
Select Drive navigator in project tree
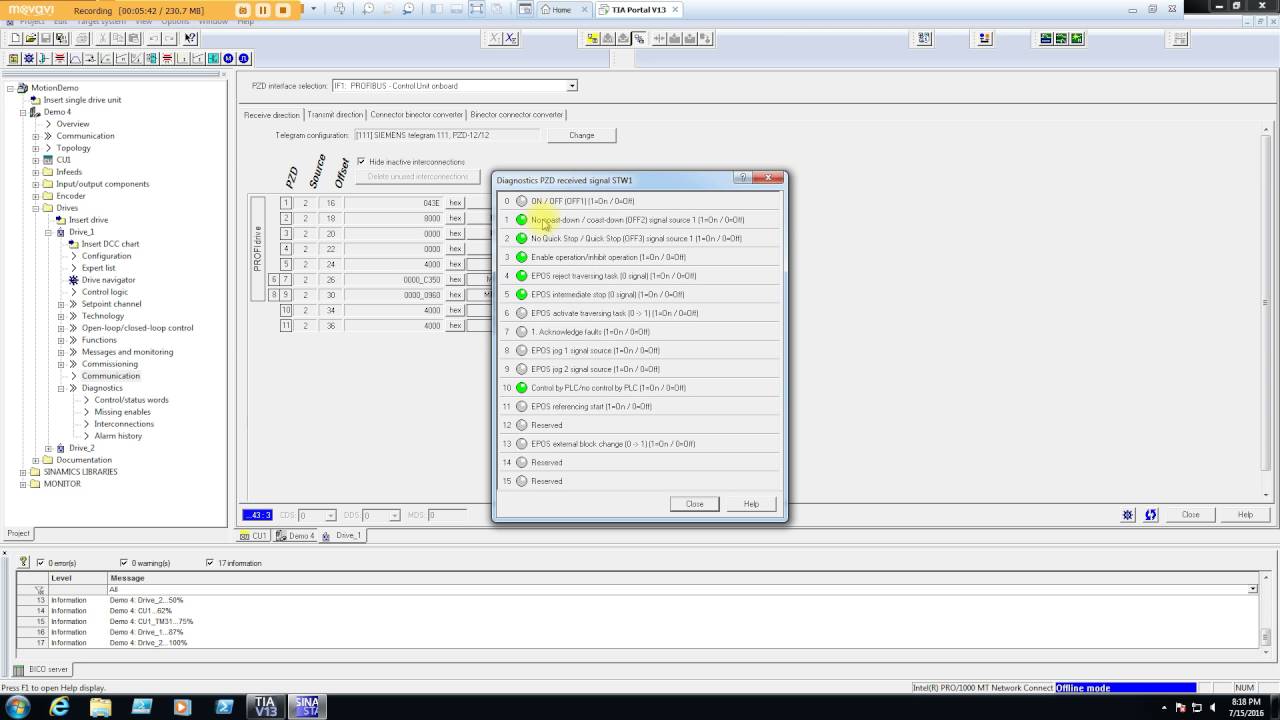(108, 280)
